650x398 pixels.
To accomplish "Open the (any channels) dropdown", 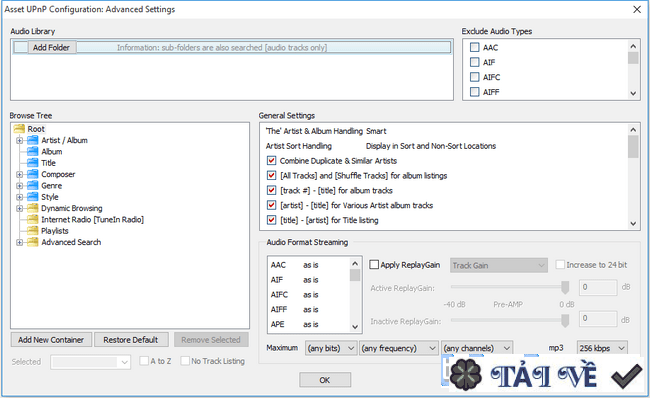I will pos(477,348).
